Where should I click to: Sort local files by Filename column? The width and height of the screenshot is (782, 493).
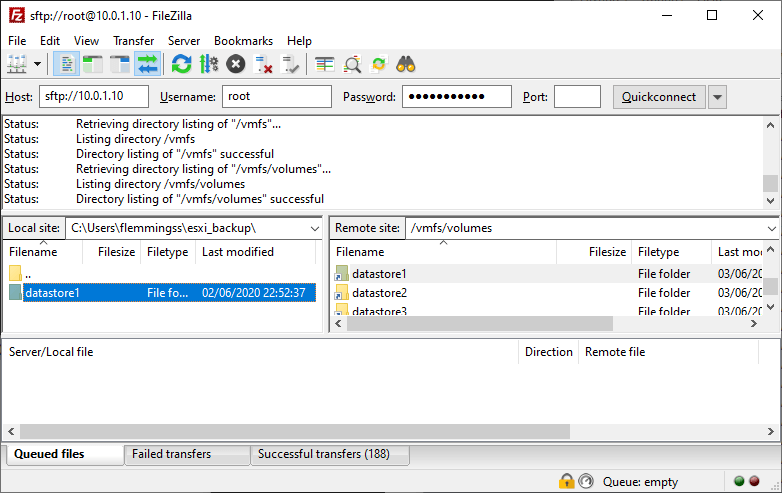click(x=42, y=252)
